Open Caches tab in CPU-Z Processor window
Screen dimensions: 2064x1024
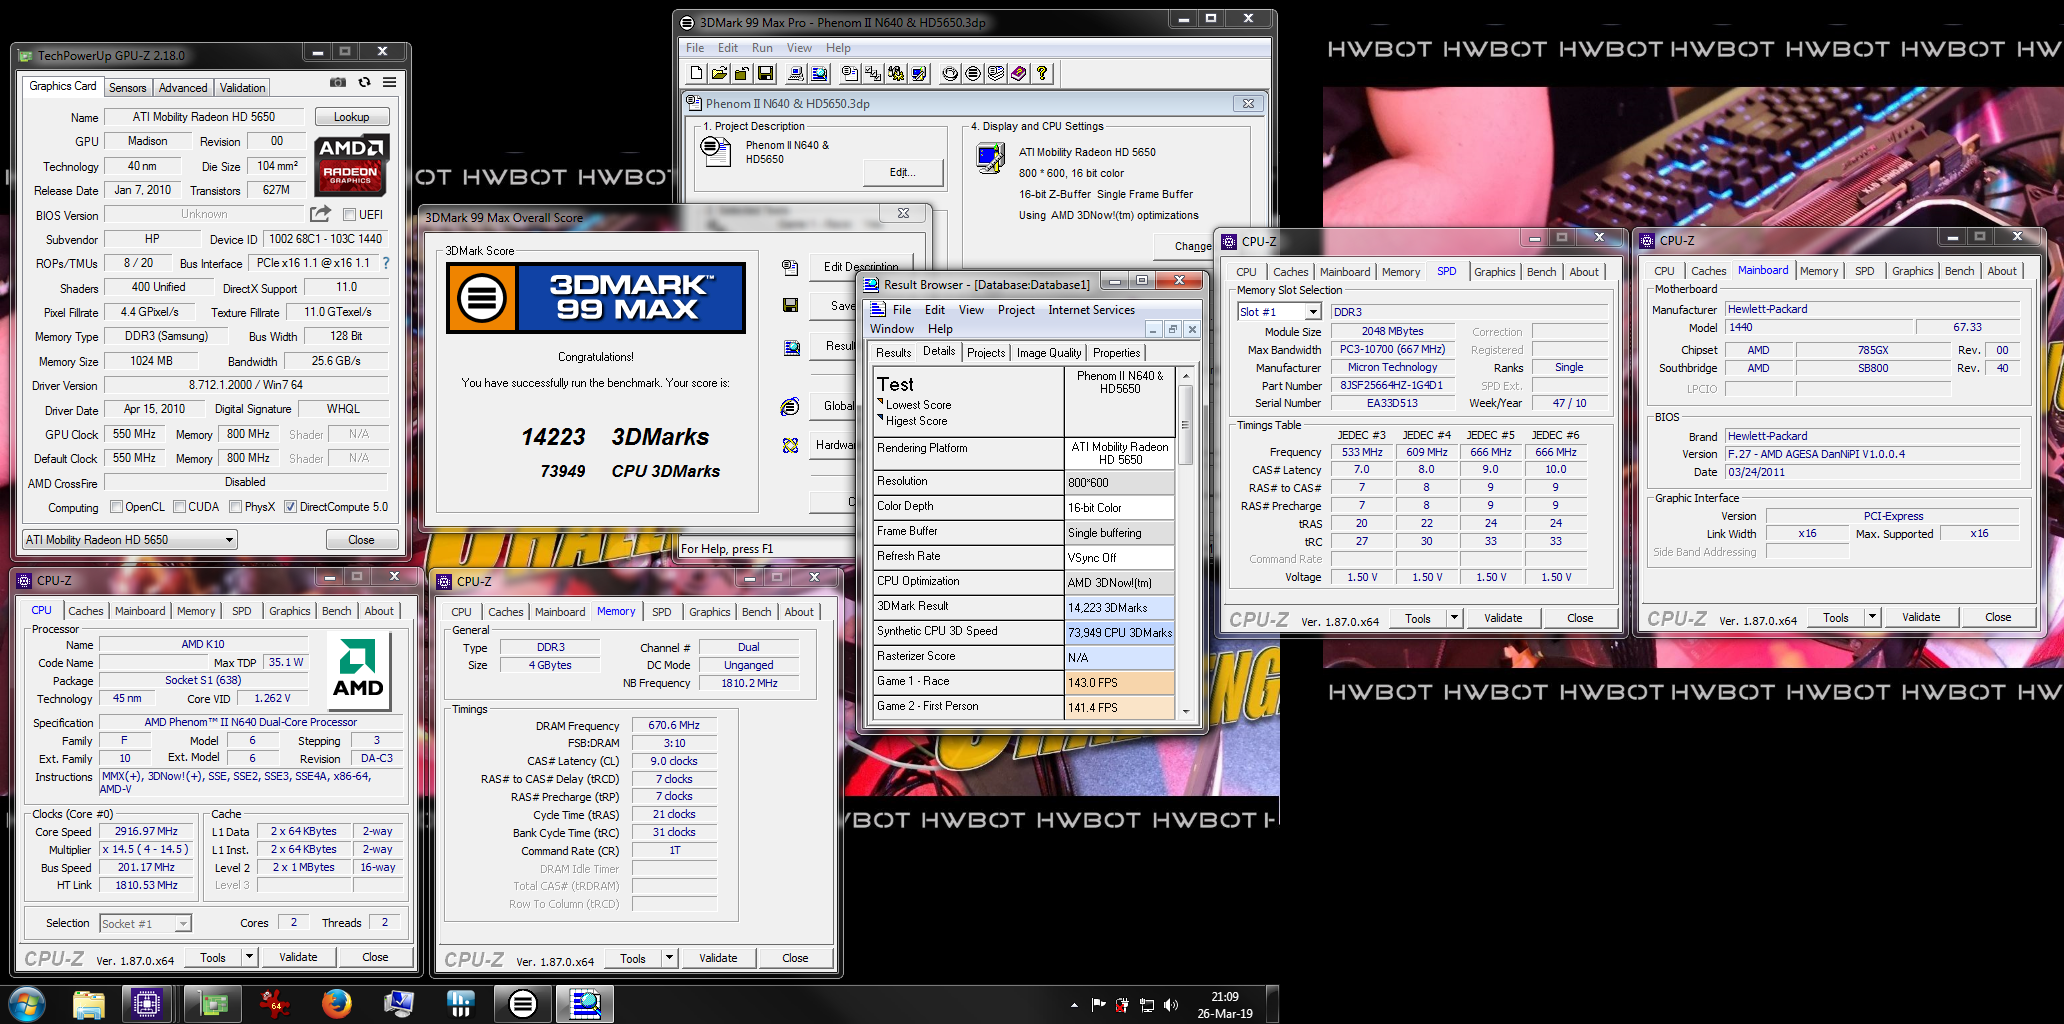click(x=85, y=611)
